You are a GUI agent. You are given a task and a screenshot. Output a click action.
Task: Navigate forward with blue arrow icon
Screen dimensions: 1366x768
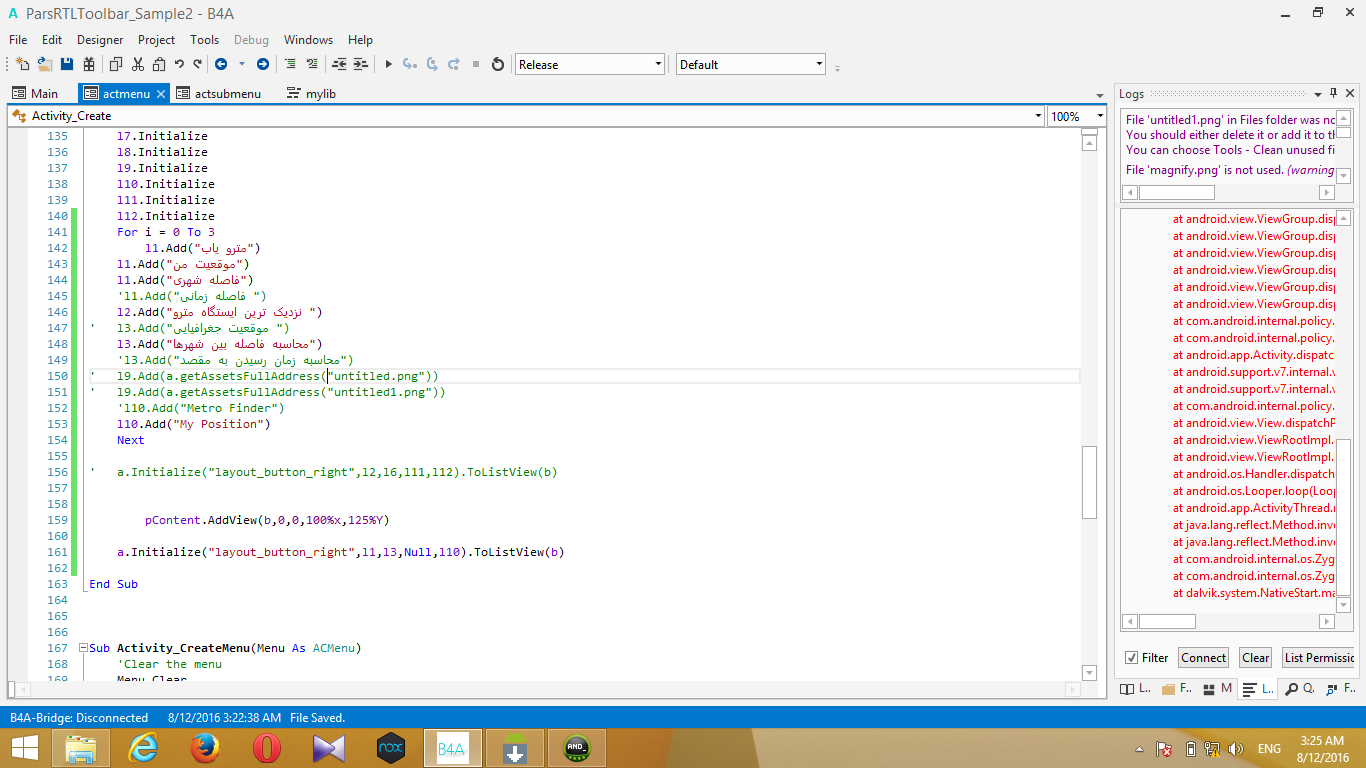click(263, 64)
